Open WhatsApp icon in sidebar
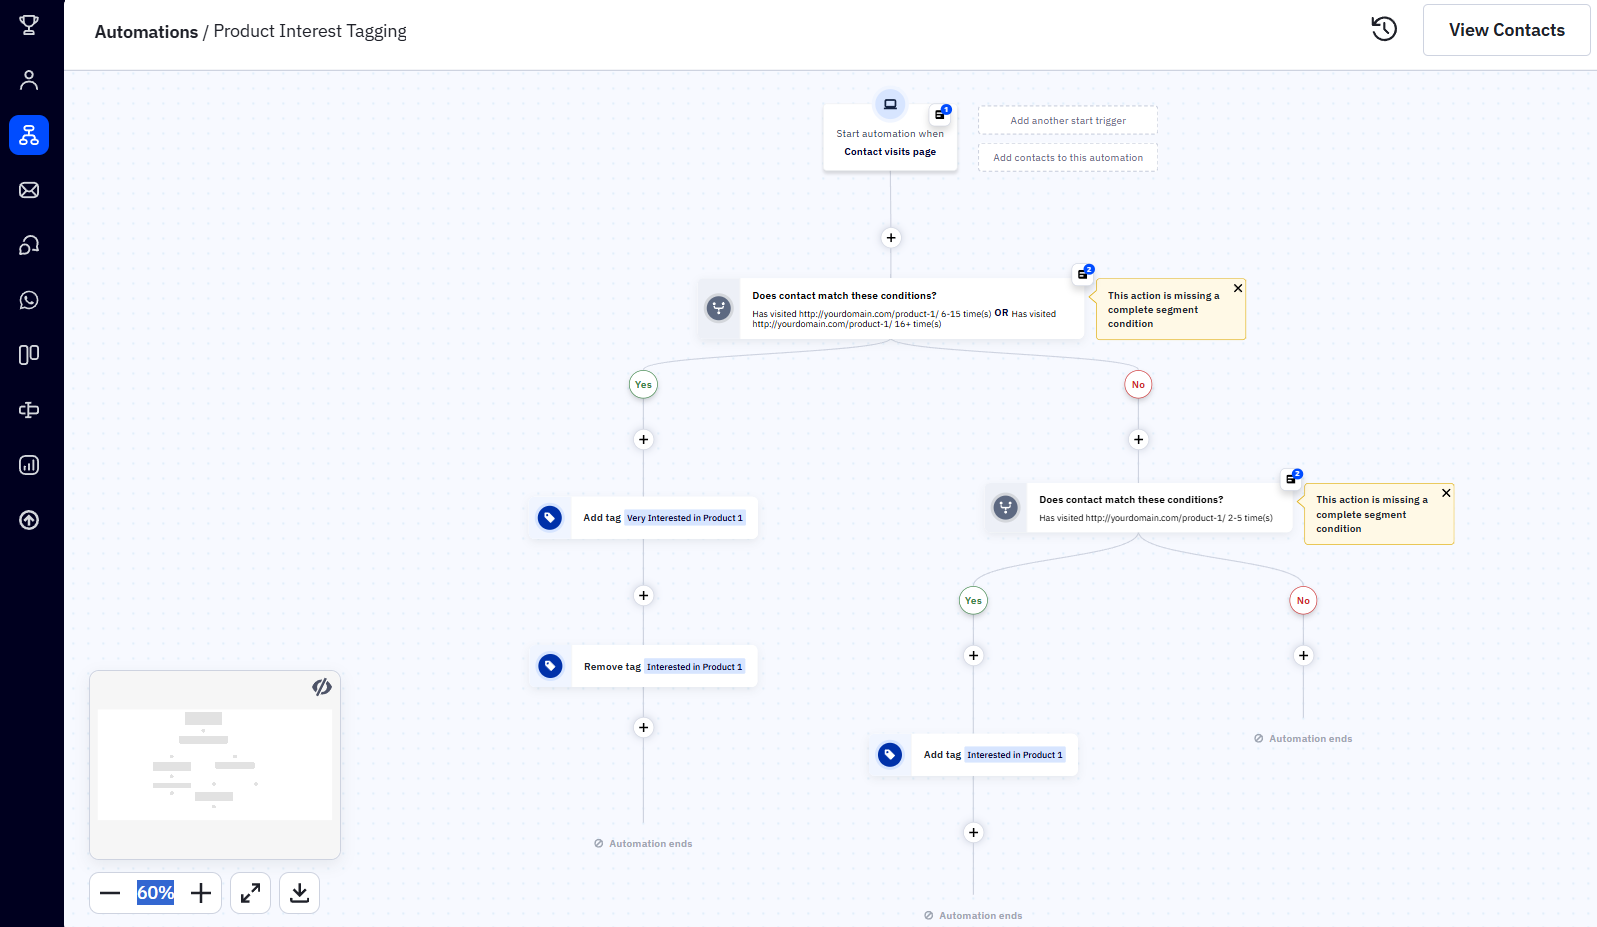Image resolution: width=1597 pixels, height=927 pixels. coord(29,300)
